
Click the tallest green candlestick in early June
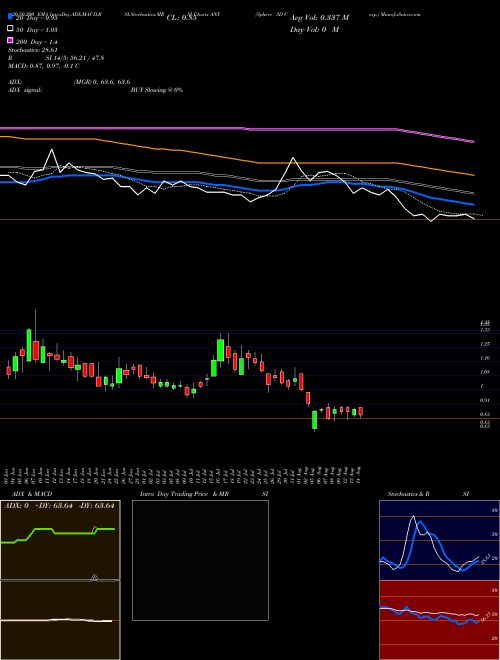click(29, 345)
